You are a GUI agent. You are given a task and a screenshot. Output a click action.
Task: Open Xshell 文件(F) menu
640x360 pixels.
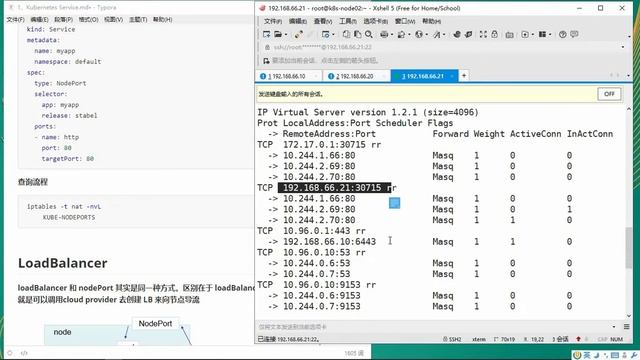point(273,21)
